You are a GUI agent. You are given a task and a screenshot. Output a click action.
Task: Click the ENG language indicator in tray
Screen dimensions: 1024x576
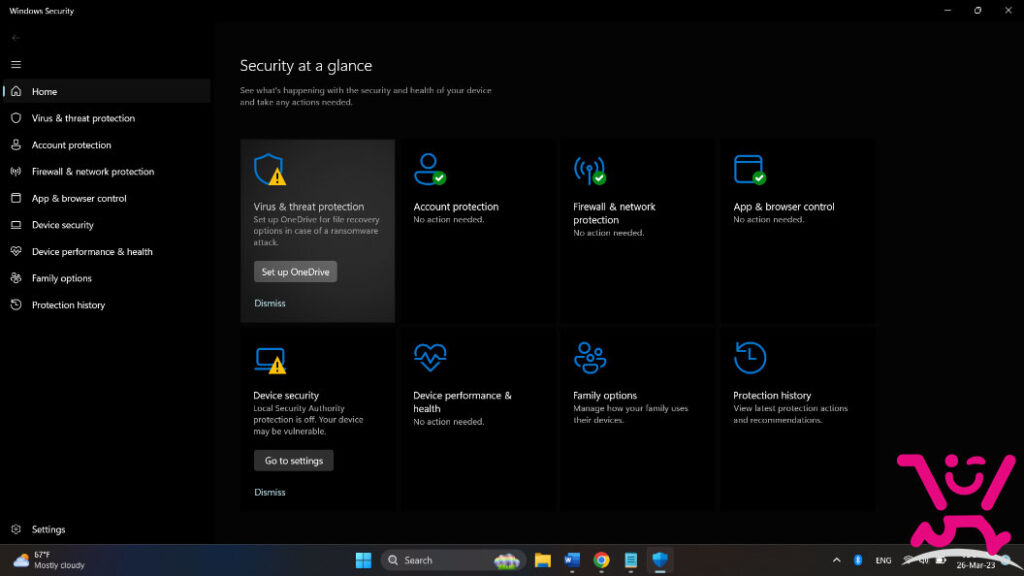[883, 560]
